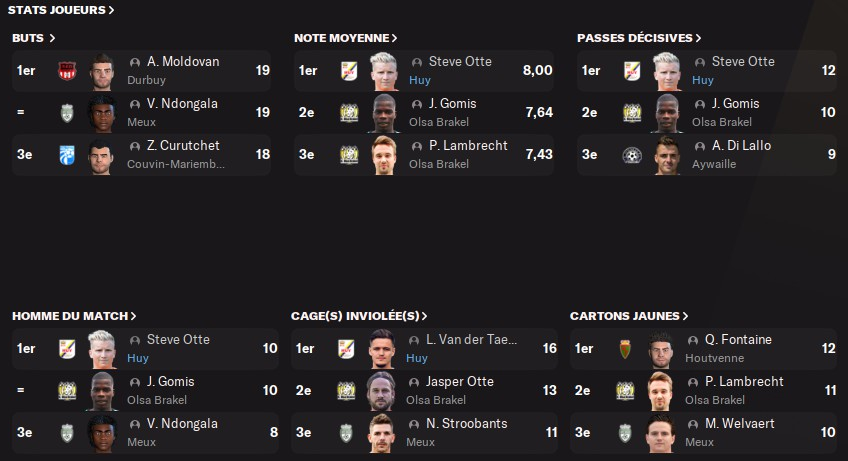Click the Olsa Brakel badge beside Jasper Otte

click(x=347, y=391)
